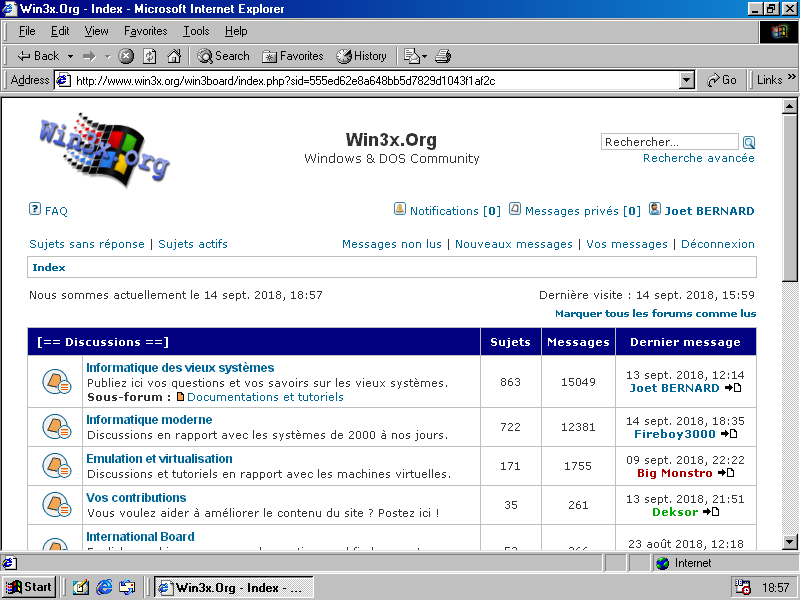Expand the Back button history arrow
This screenshot has height=600, width=800.
[68, 56]
